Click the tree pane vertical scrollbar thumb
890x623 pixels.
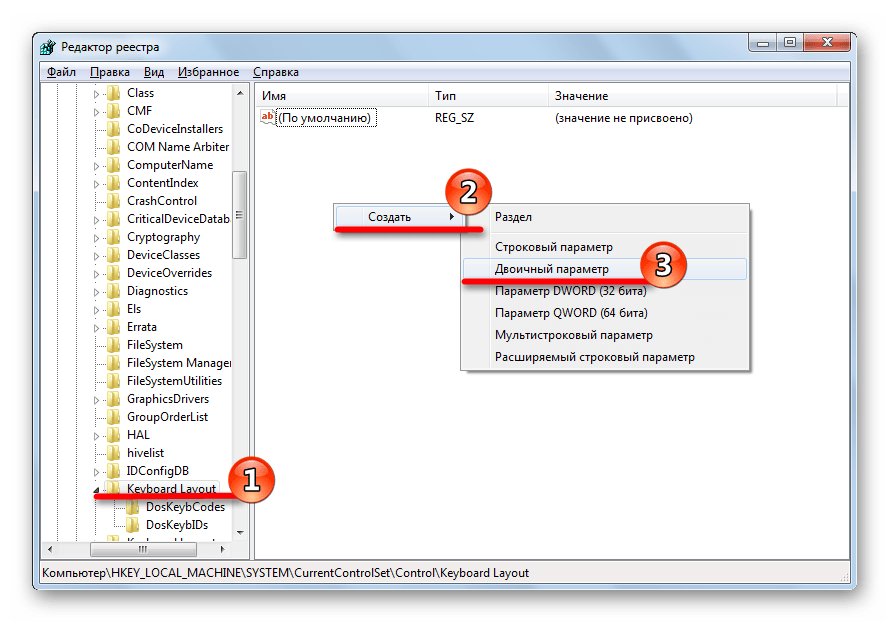click(239, 215)
